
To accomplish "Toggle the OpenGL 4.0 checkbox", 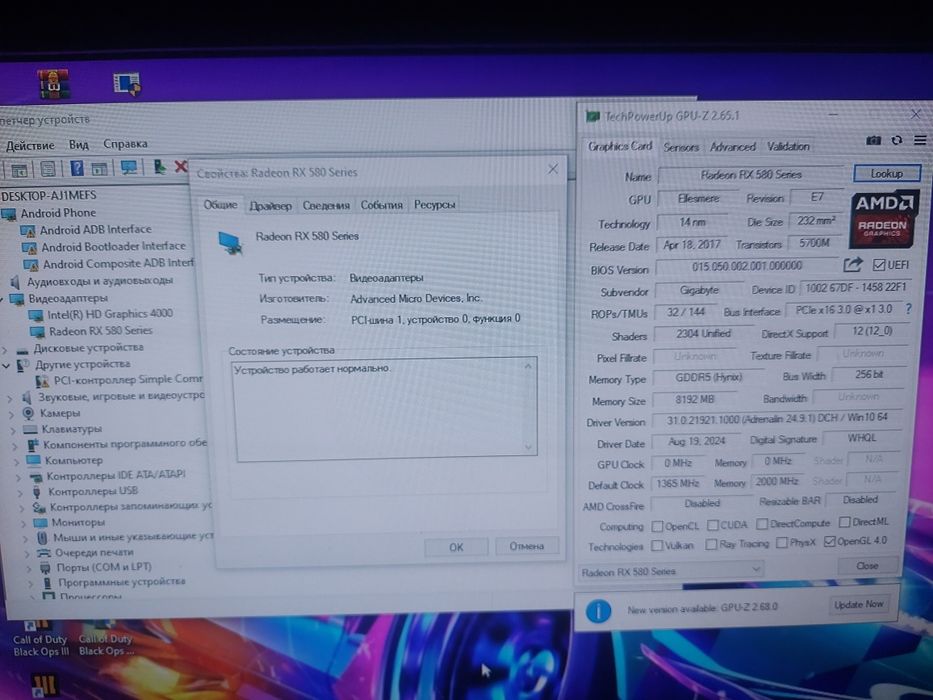I will point(829,542).
